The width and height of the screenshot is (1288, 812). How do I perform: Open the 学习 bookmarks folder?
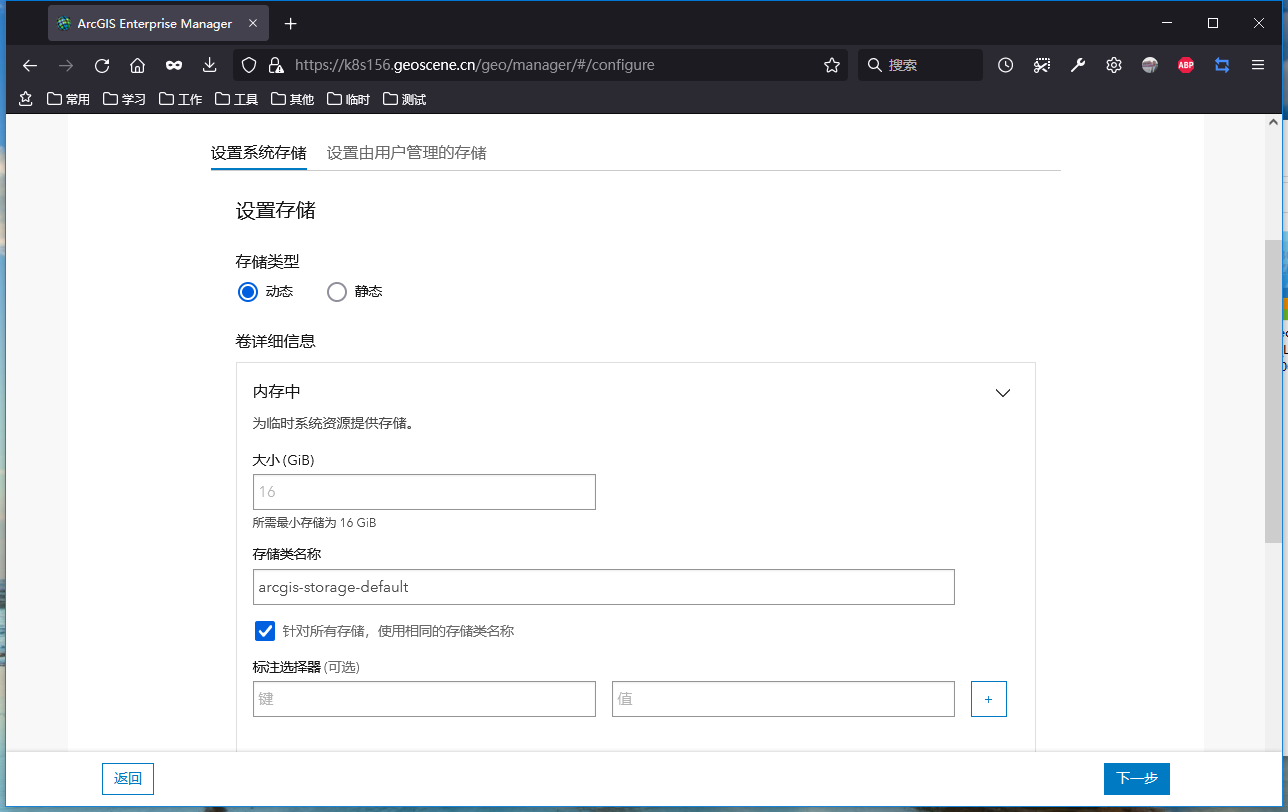pos(125,99)
